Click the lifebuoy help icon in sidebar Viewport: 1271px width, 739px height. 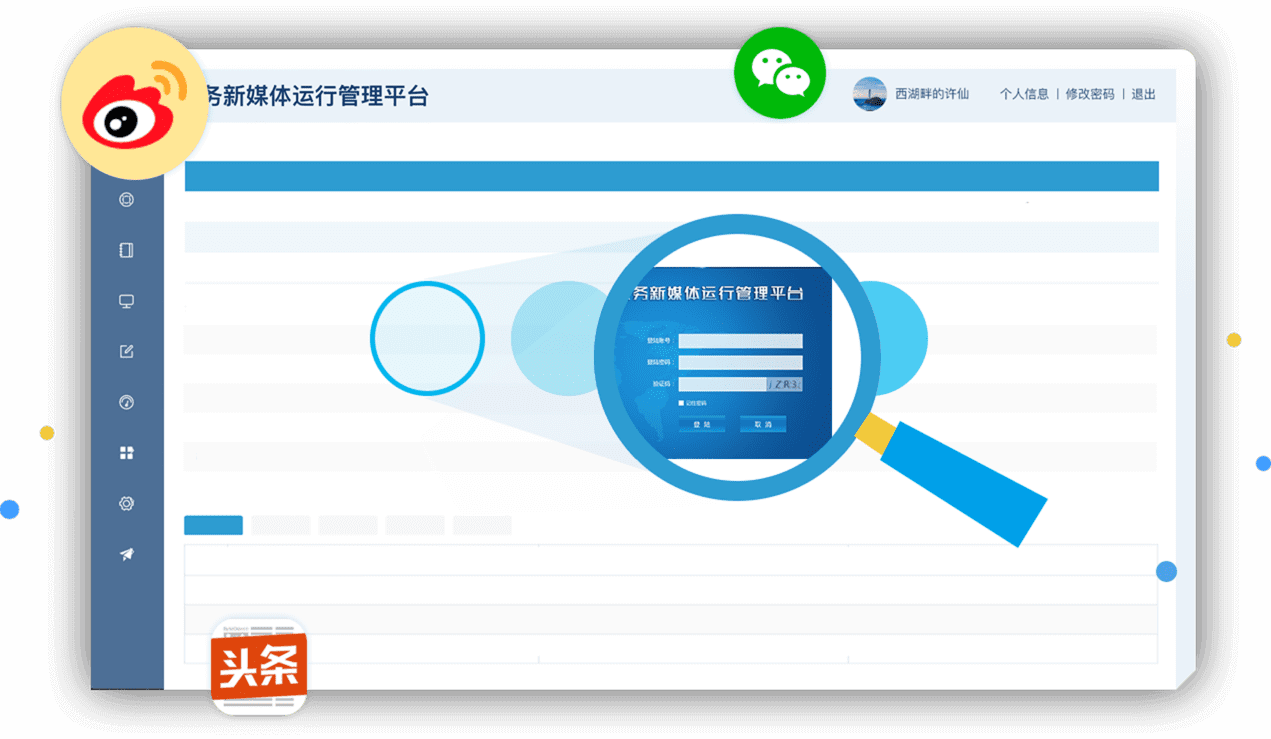[126, 199]
